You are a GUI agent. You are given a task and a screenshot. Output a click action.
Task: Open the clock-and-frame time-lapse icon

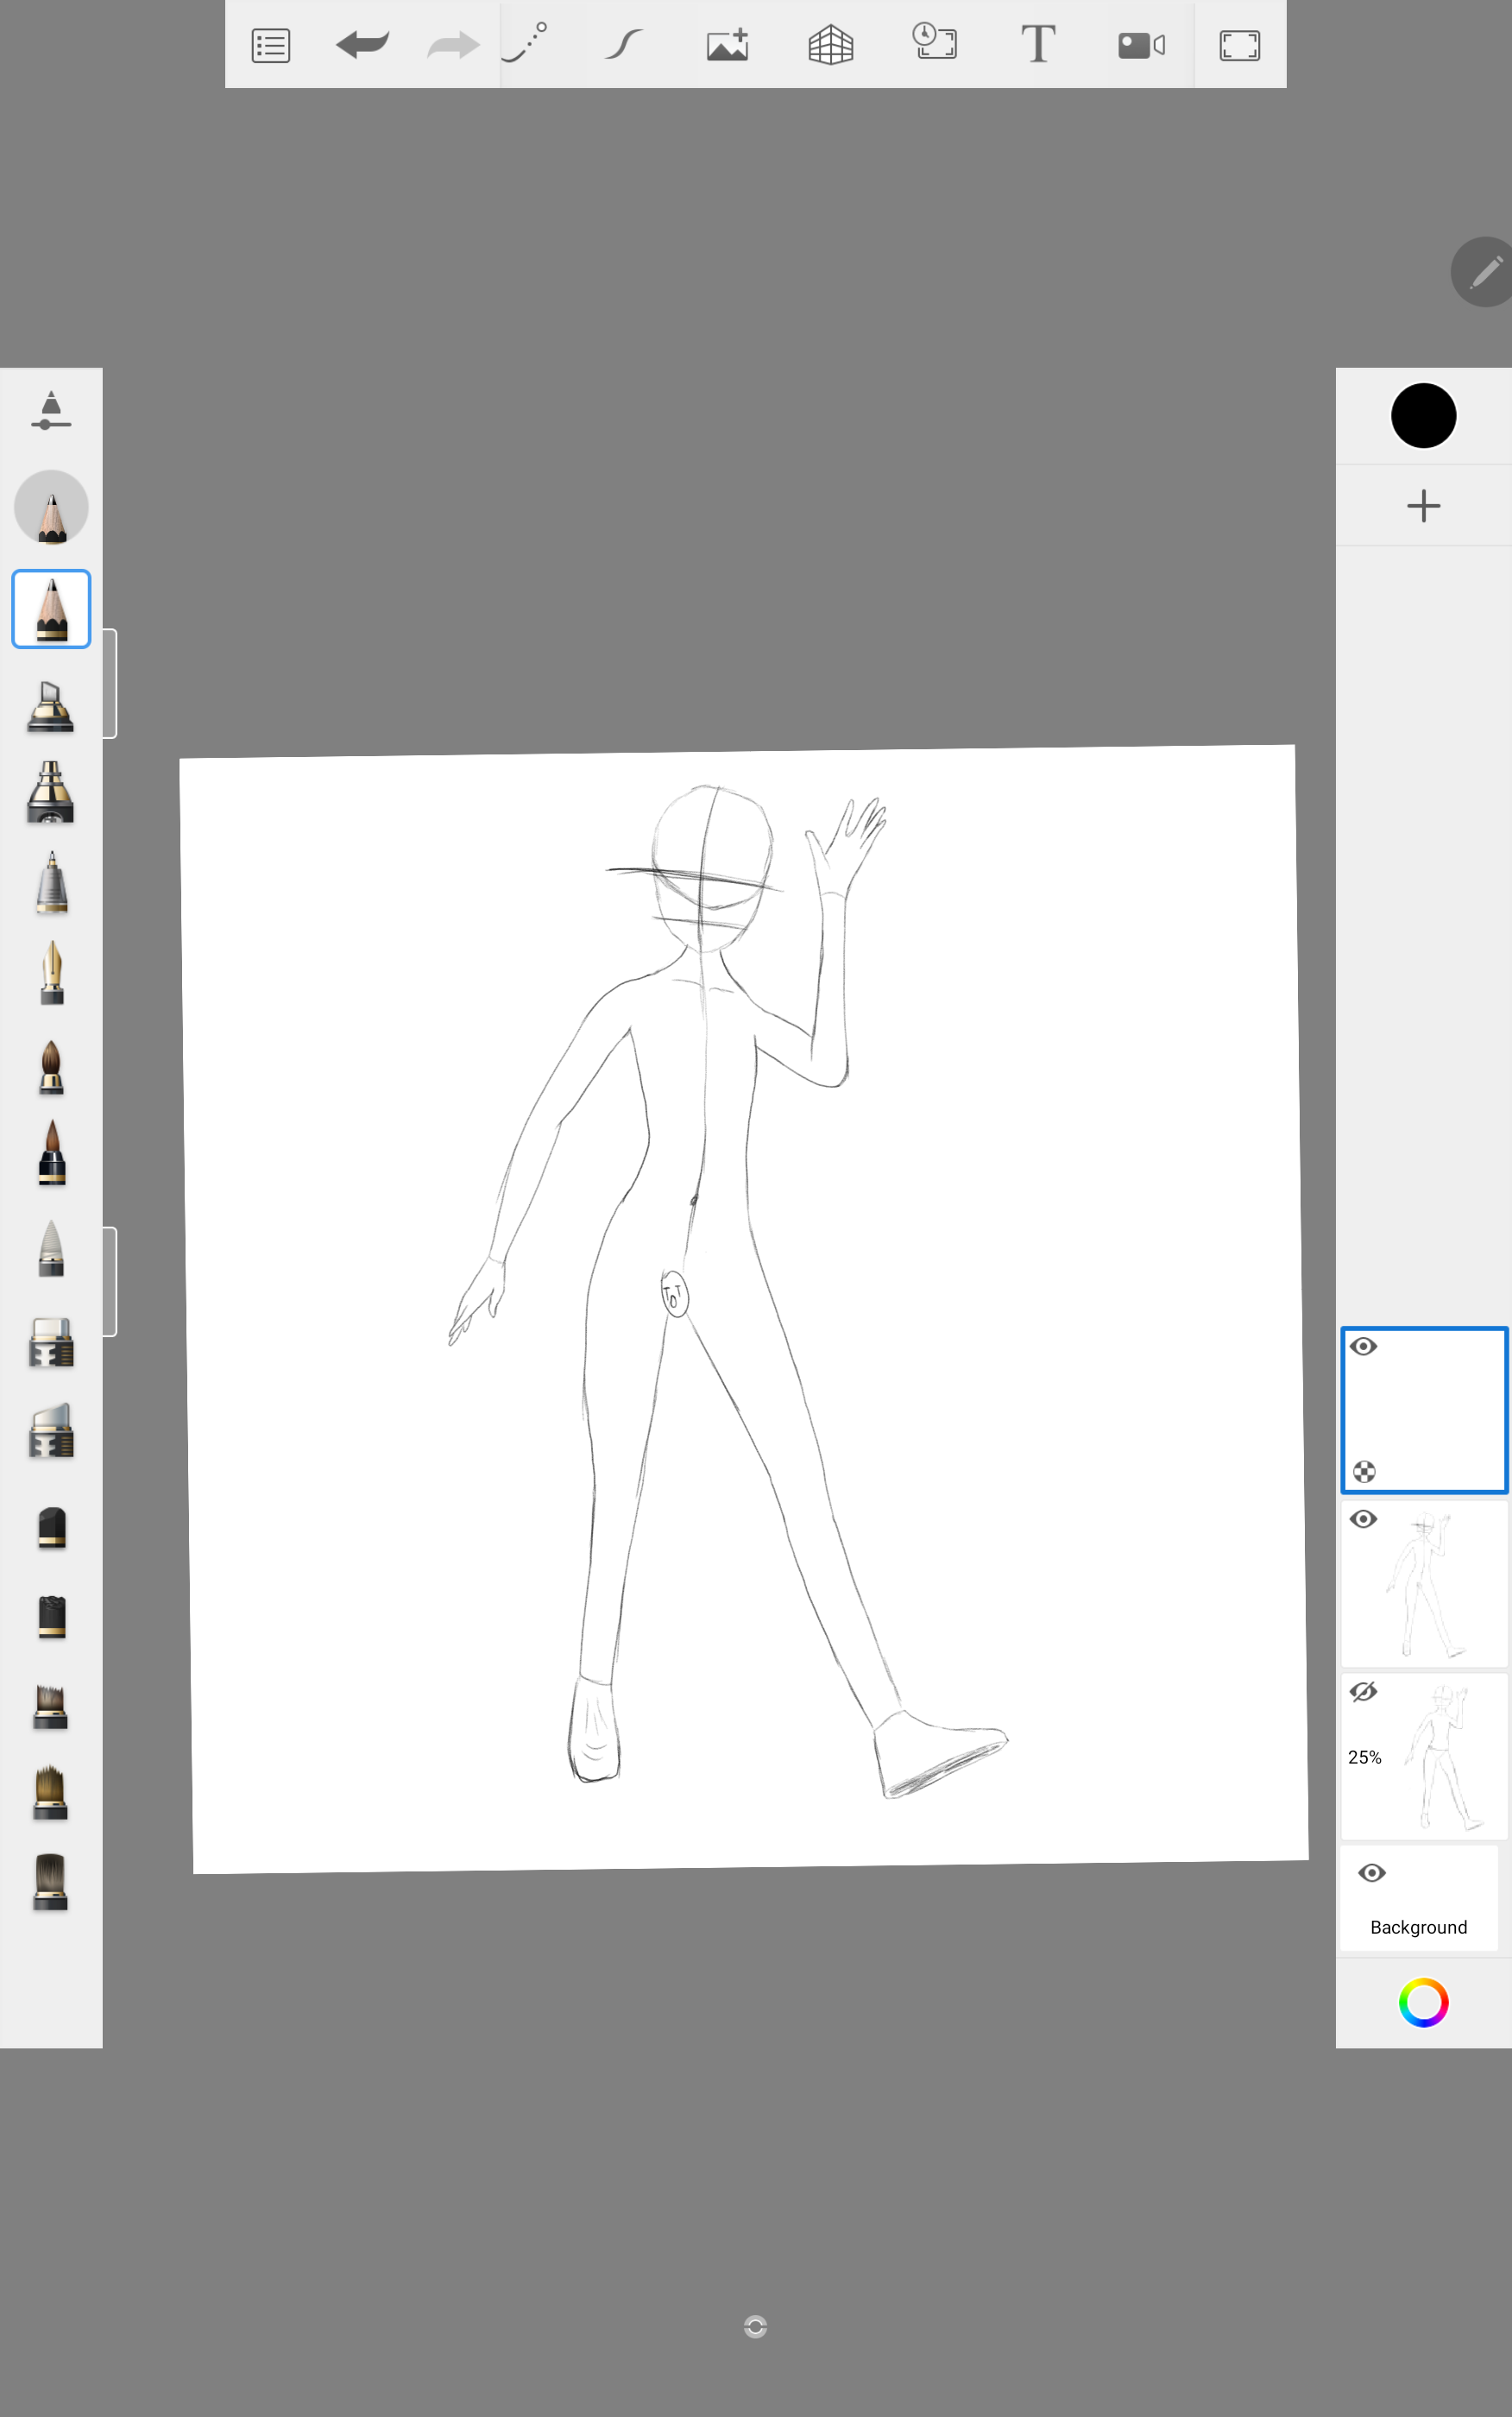pos(935,42)
